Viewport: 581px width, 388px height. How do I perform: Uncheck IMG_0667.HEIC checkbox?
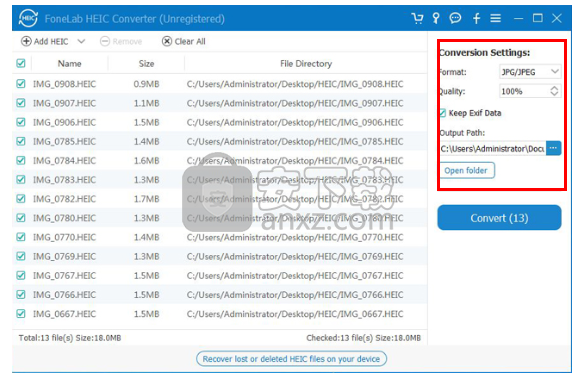[21, 314]
